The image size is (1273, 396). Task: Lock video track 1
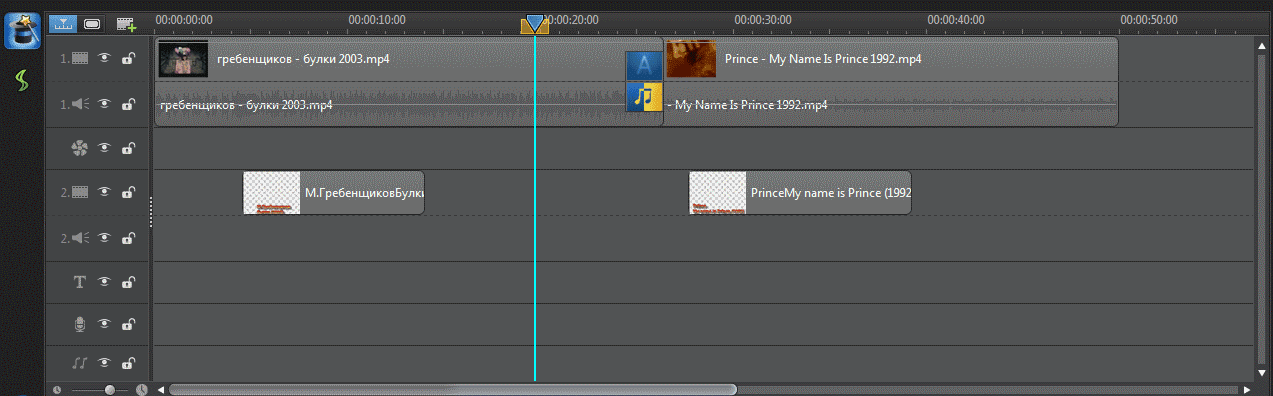tap(128, 58)
